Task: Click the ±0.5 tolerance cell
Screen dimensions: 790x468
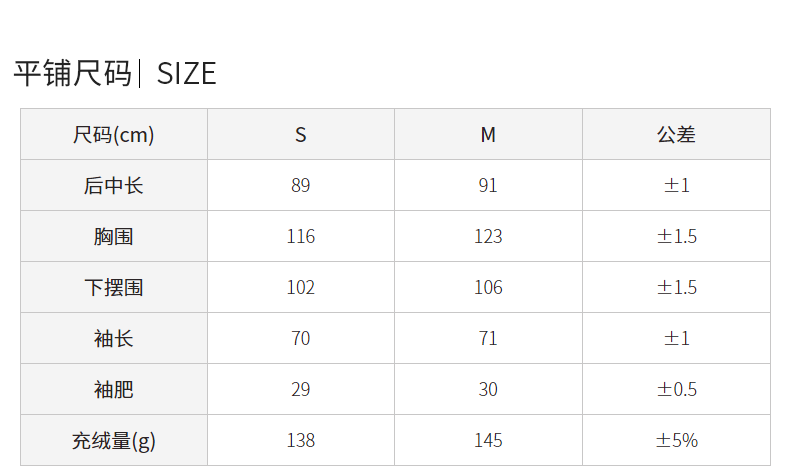Action: click(x=676, y=389)
